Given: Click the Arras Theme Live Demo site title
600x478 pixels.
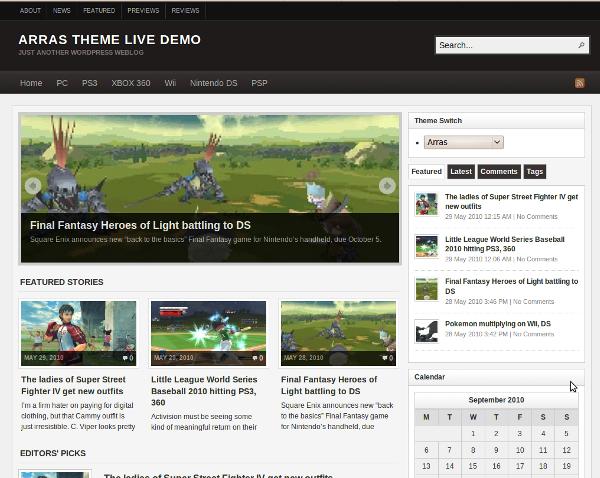Looking at the screenshot, I should click(109, 39).
